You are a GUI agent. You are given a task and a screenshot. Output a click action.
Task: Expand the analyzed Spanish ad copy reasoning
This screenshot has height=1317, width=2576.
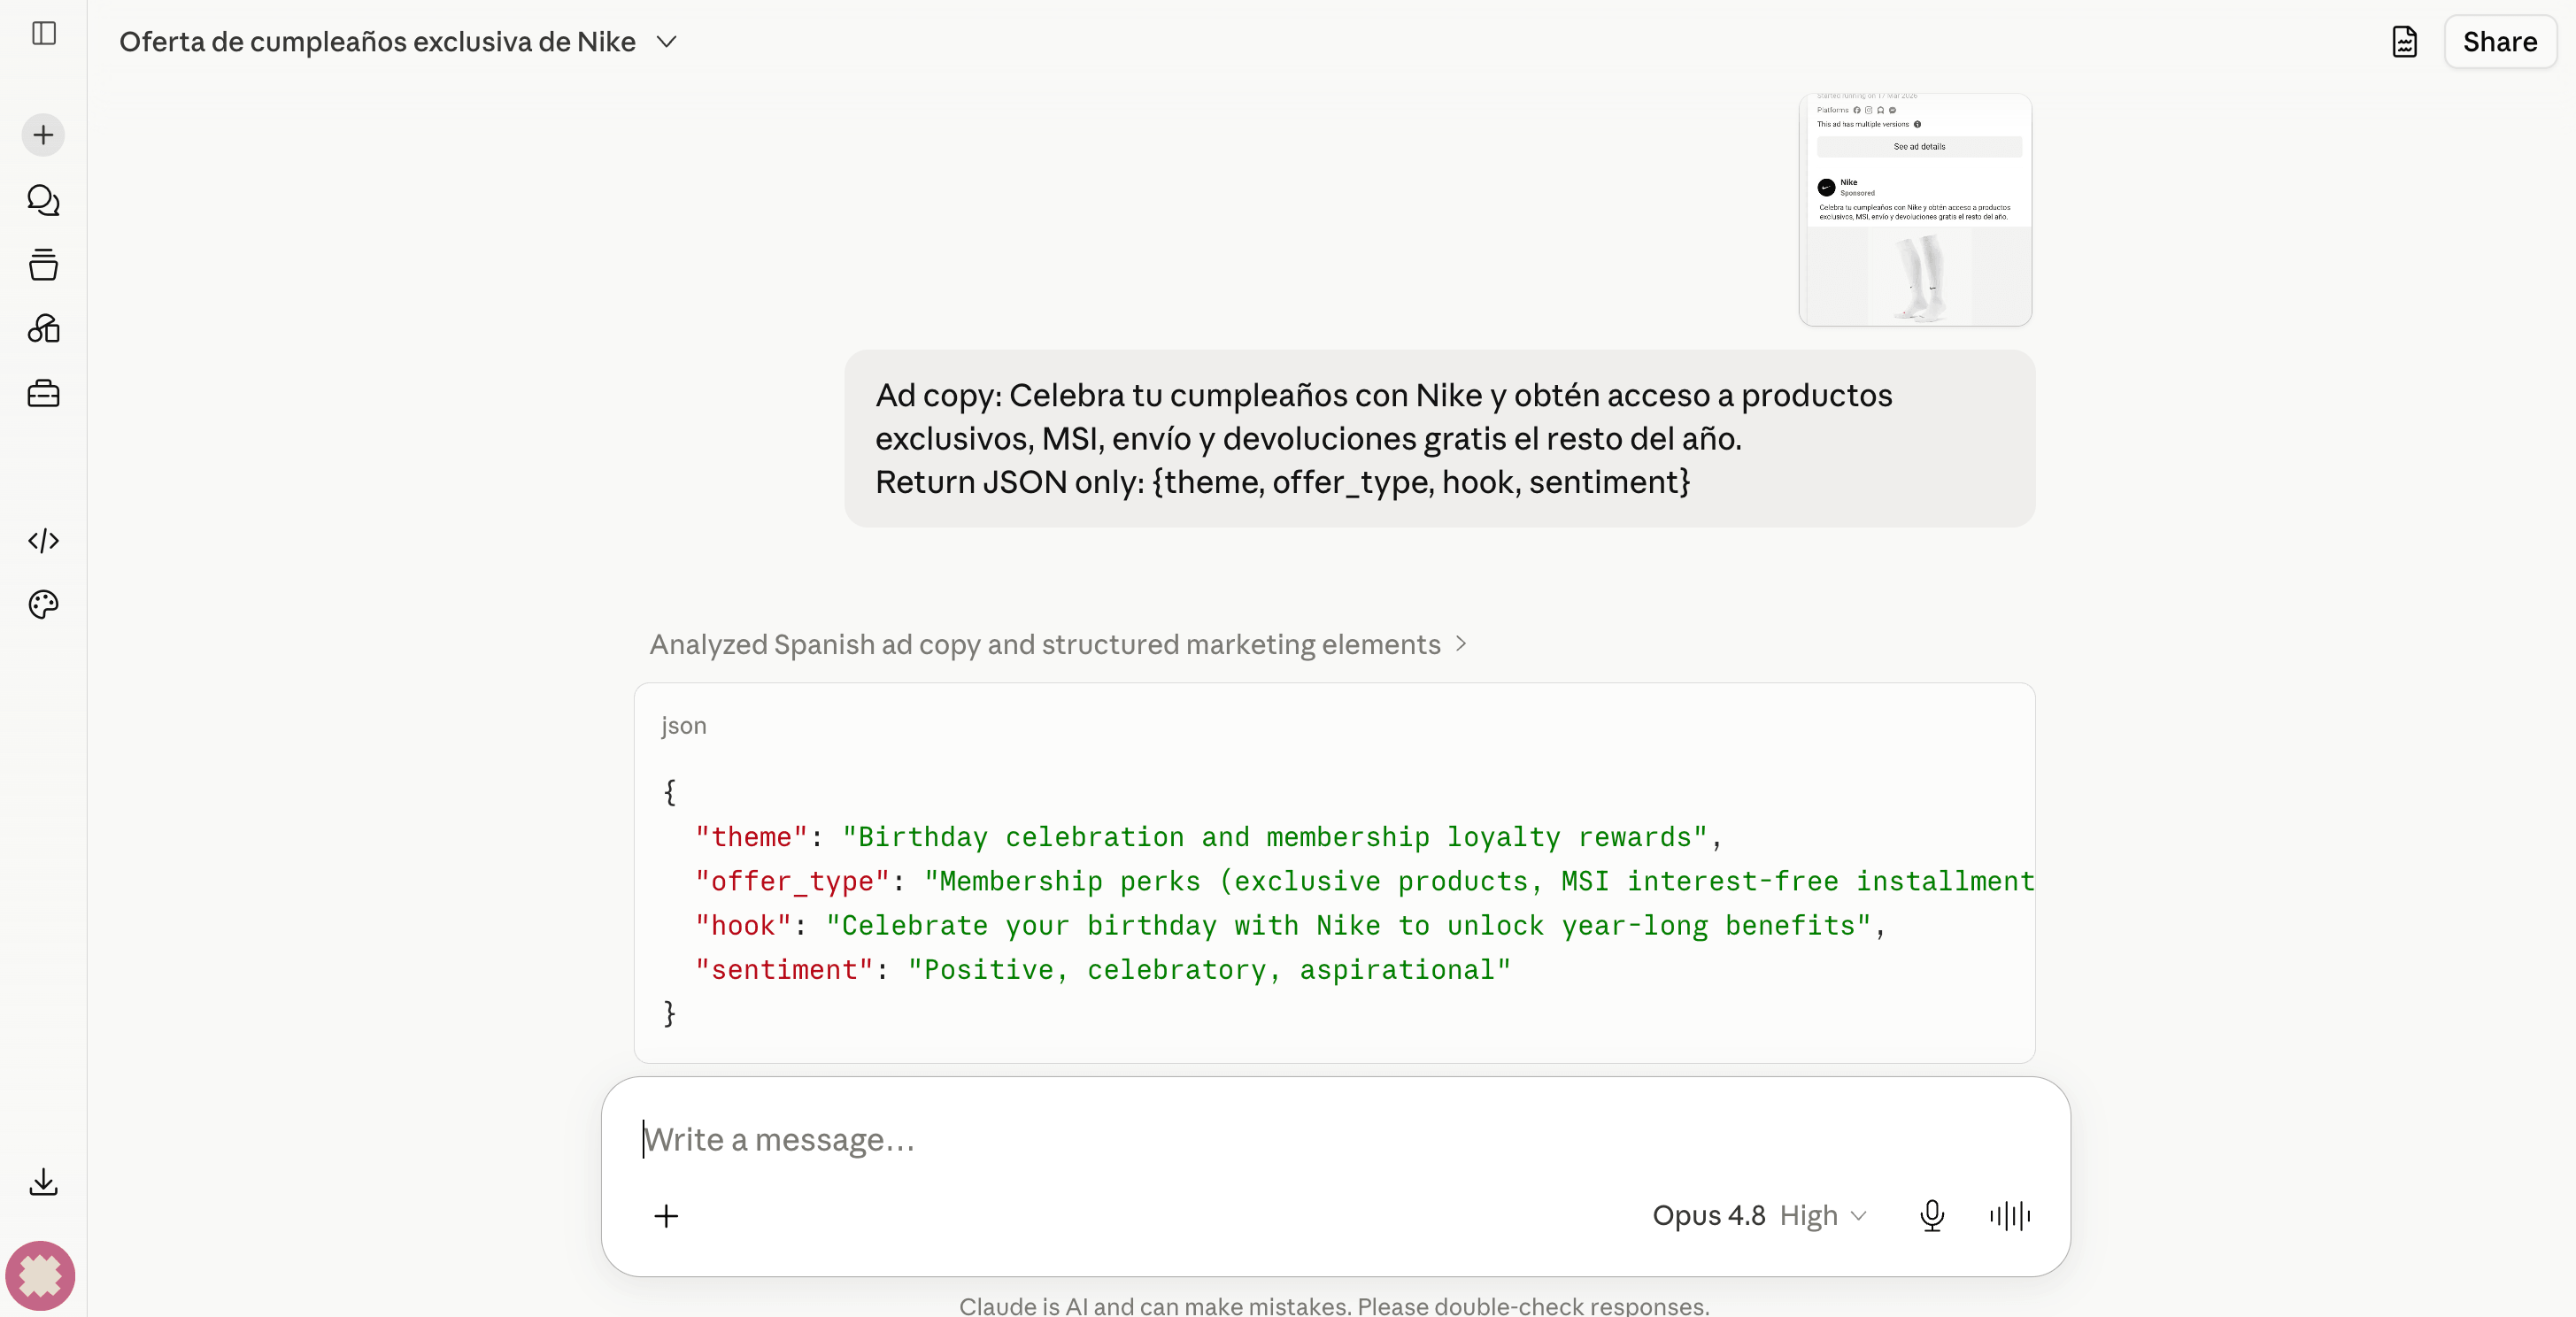pos(1058,644)
